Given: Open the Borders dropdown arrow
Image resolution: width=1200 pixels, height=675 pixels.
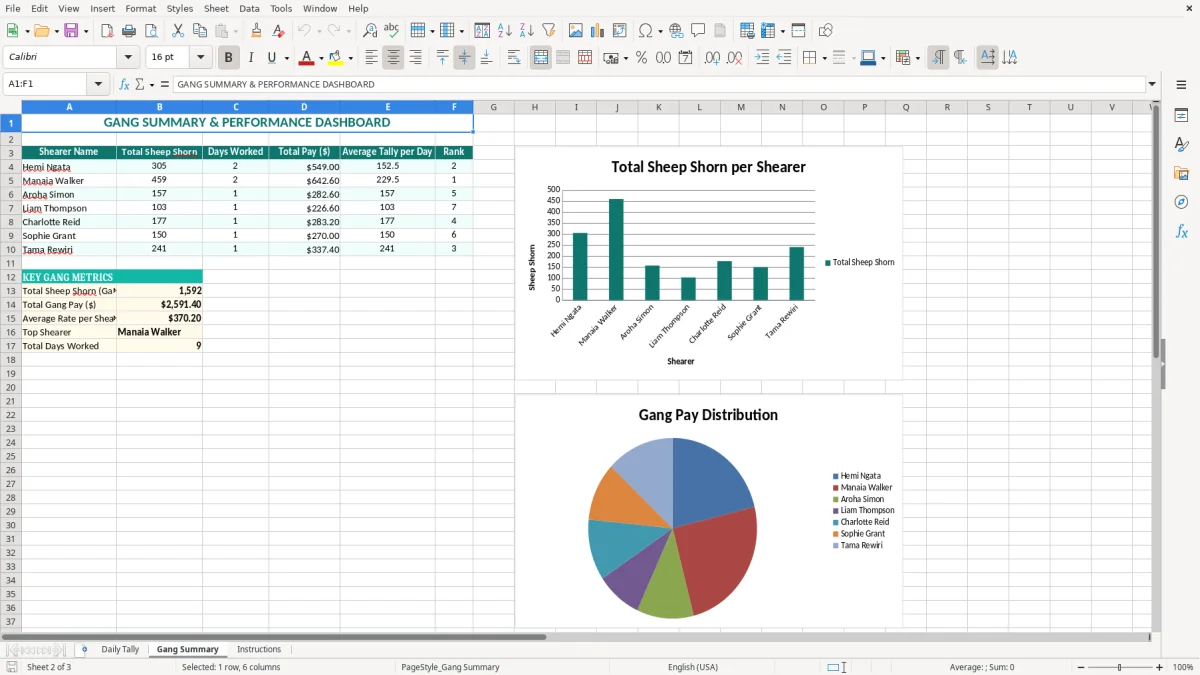Looking at the screenshot, I should pos(824,58).
